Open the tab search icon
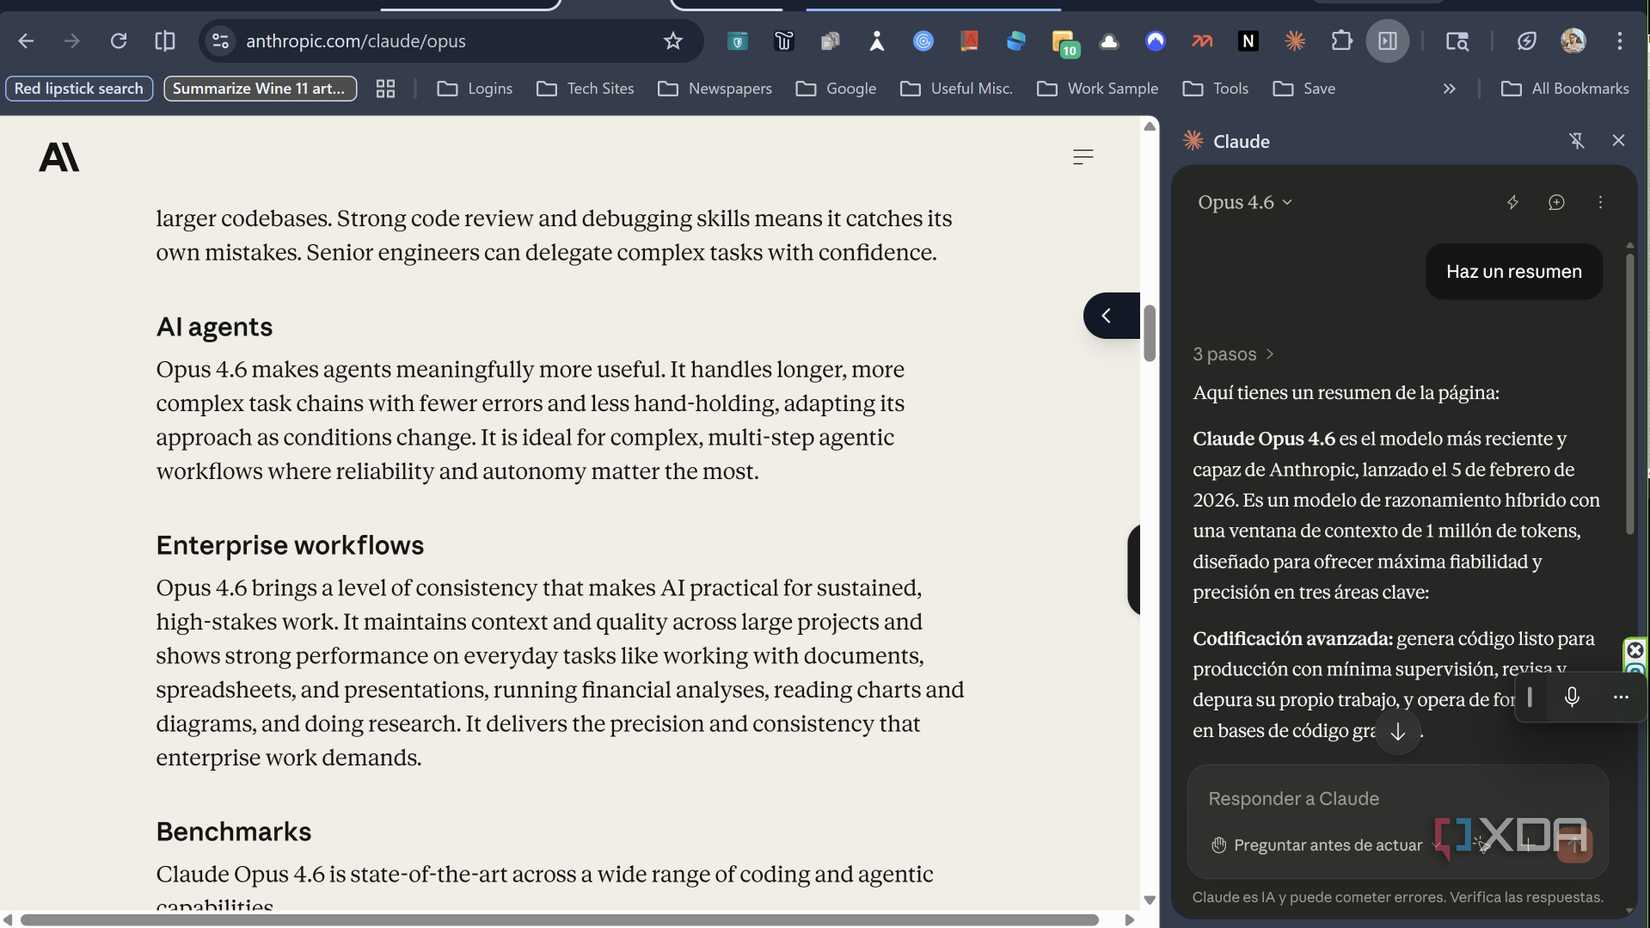 coord(1457,41)
